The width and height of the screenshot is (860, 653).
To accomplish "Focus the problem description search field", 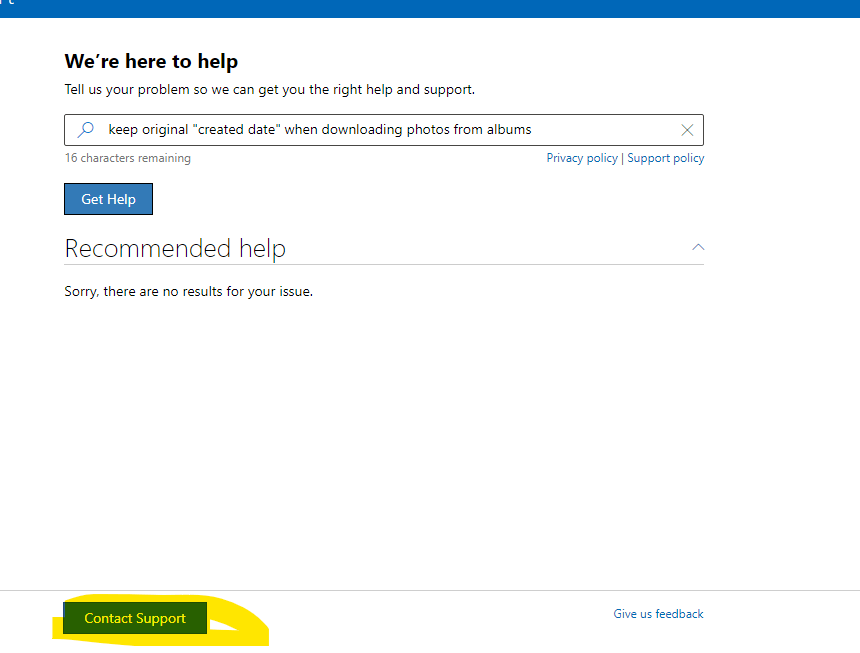I will click(384, 130).
